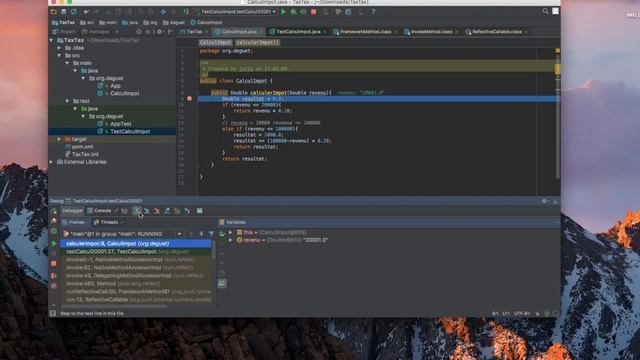
Task: Click the red Stop button in the top toolbar
Action: point(313,12)
